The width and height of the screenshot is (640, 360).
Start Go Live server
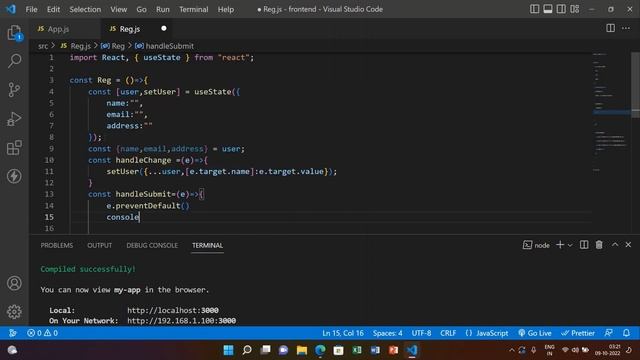pos(535,333)
